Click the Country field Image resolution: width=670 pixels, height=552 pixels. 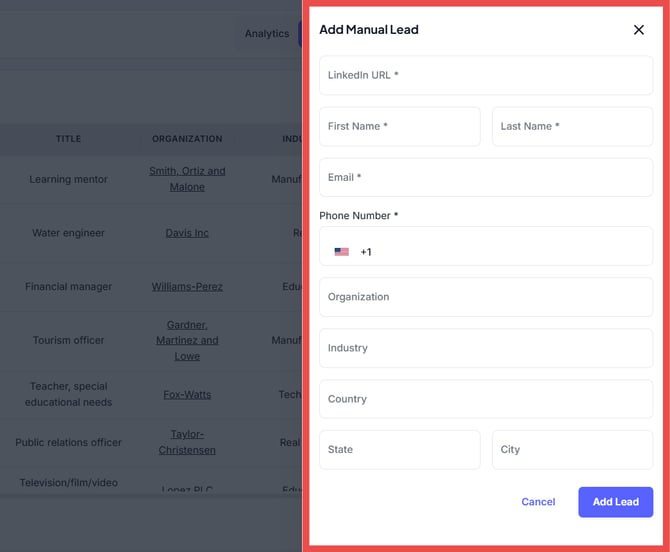pos(486,399)
